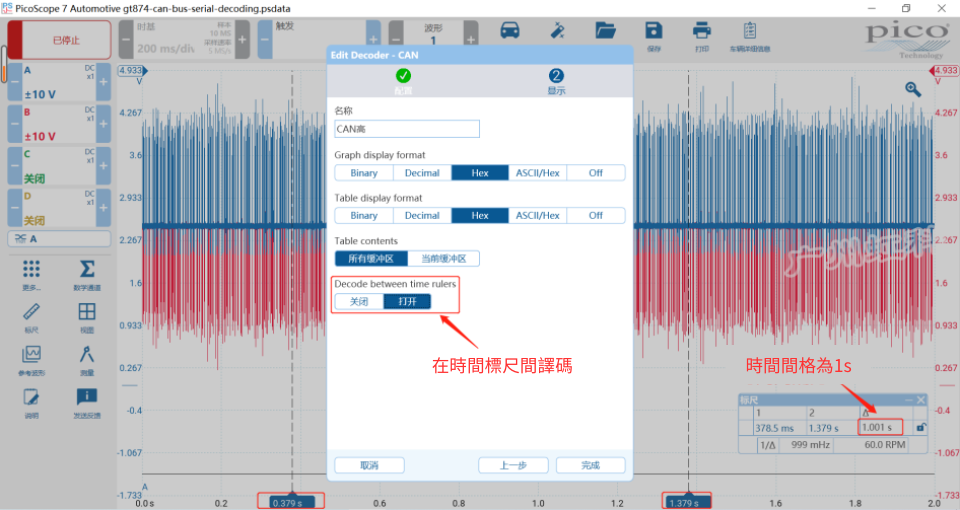This screenshot has width=960, height=510.
Task: Select the 1.379 s time ruler handle
Action: point(688,501)
